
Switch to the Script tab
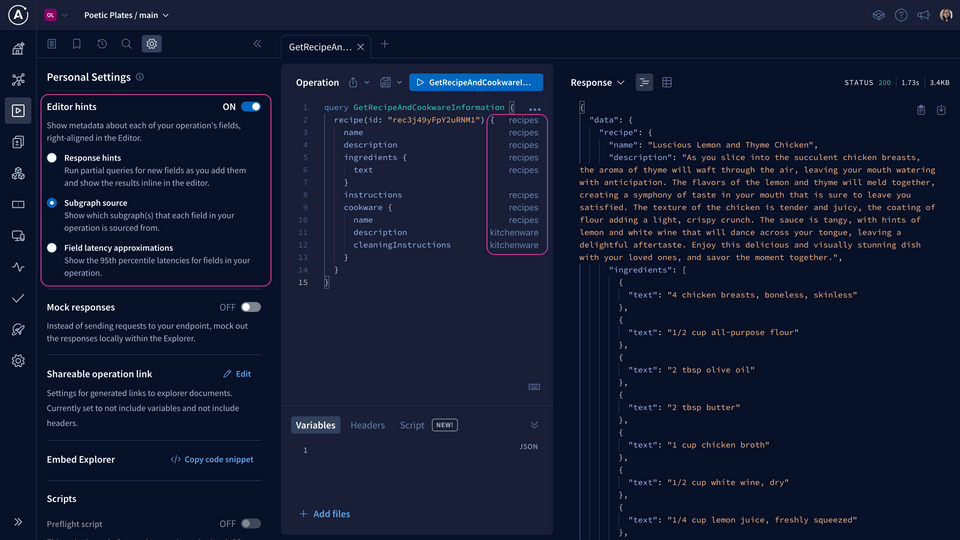[412, 425]
